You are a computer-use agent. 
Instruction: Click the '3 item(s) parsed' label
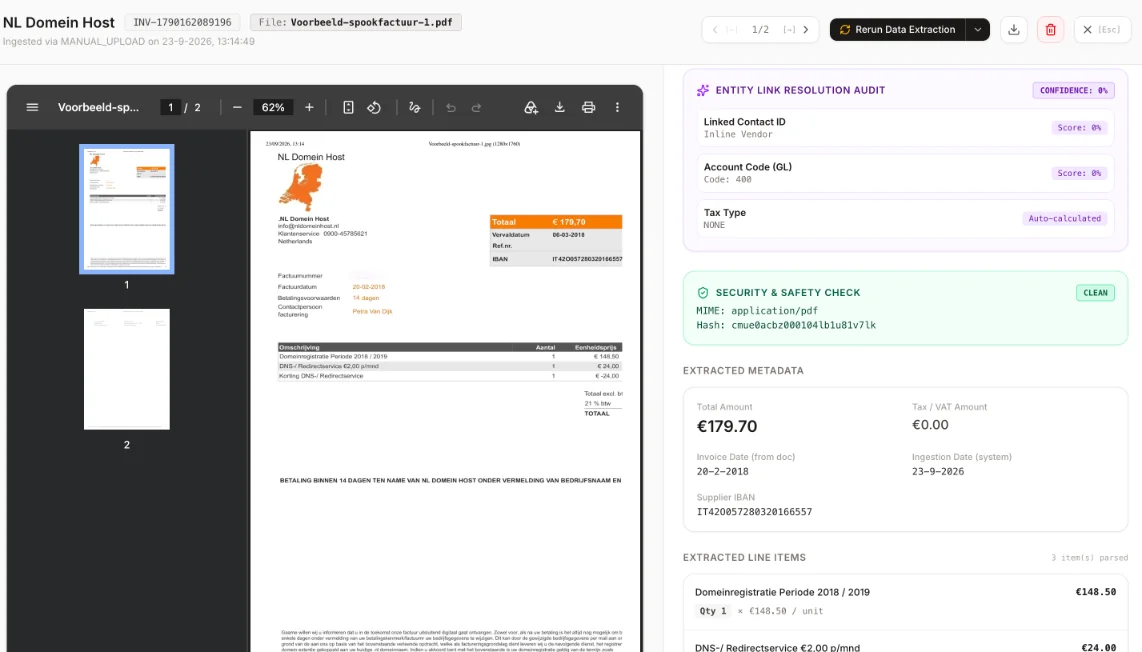point(1089,558)
